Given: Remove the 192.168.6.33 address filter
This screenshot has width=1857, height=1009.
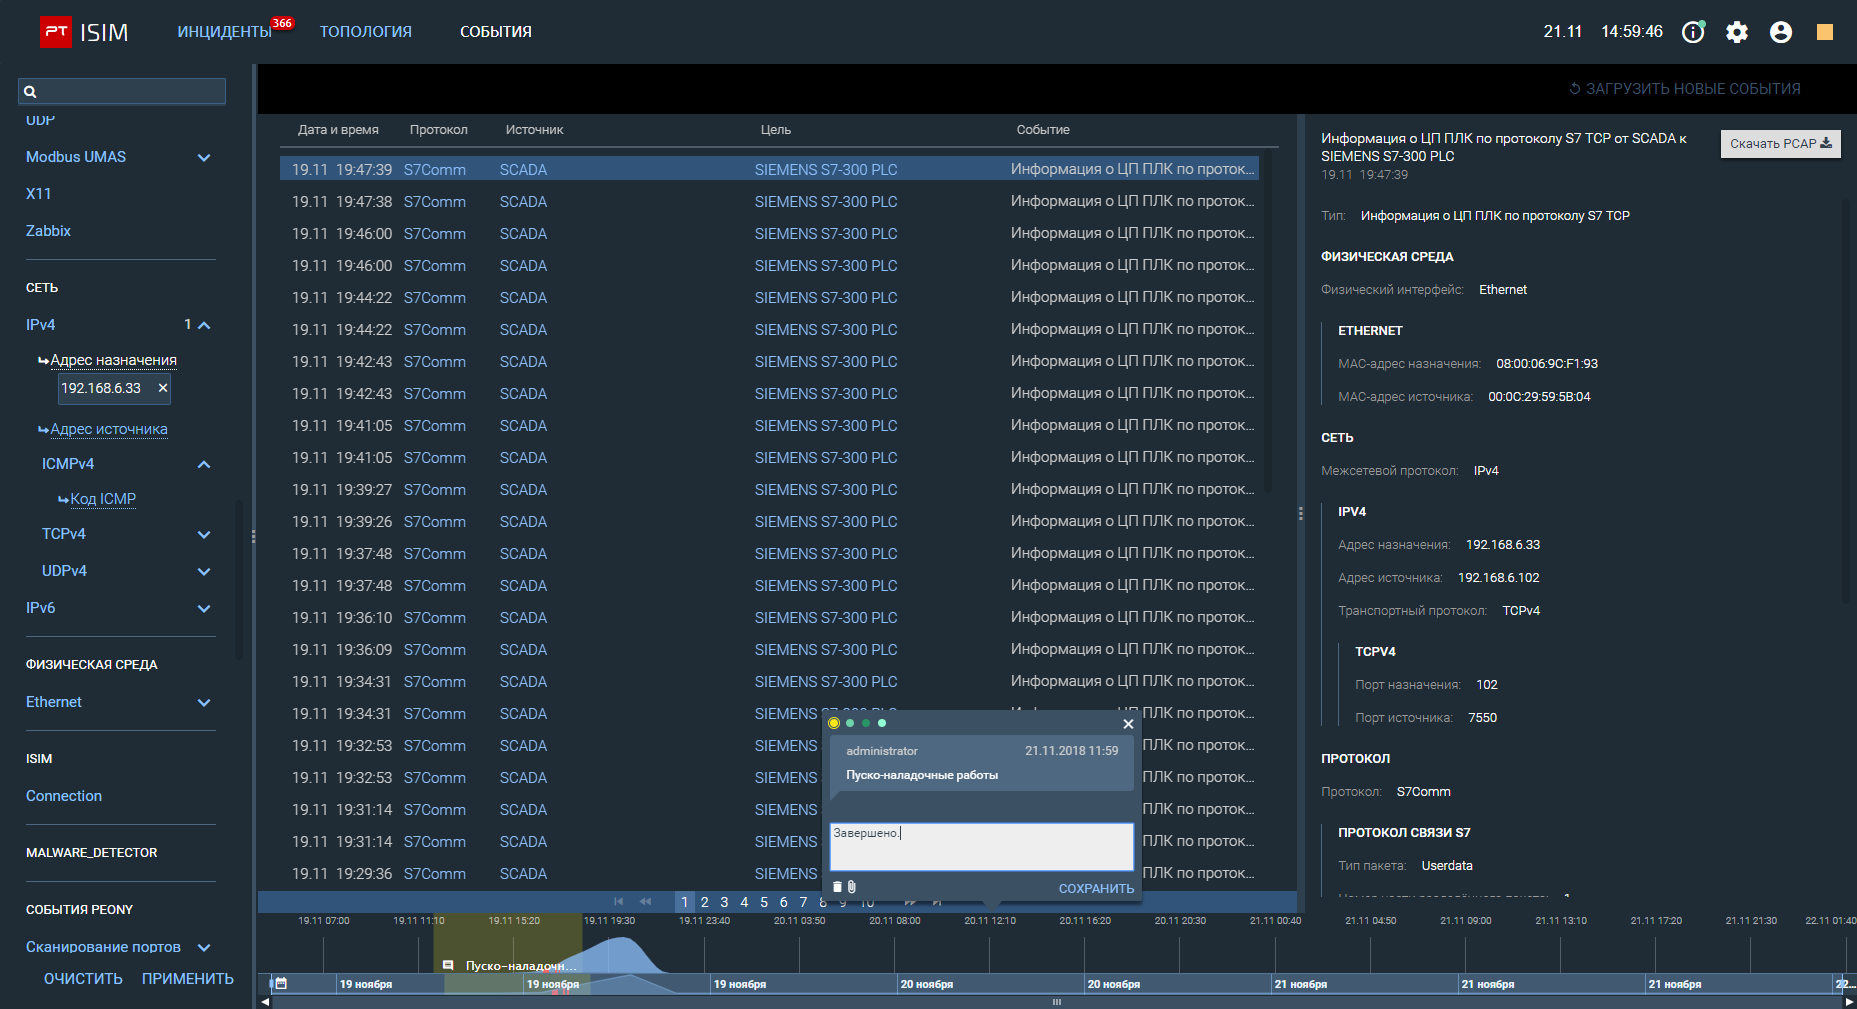Looking at the screenshot, I should [x=163, y=388].
